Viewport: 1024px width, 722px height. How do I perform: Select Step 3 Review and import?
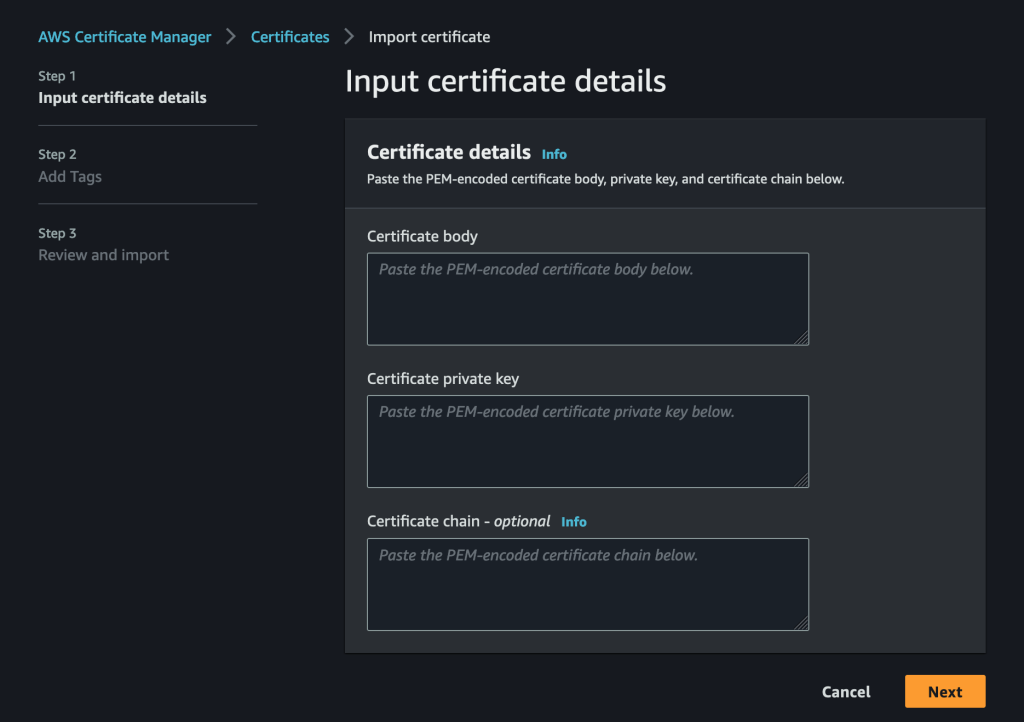[x=103, y=254]
